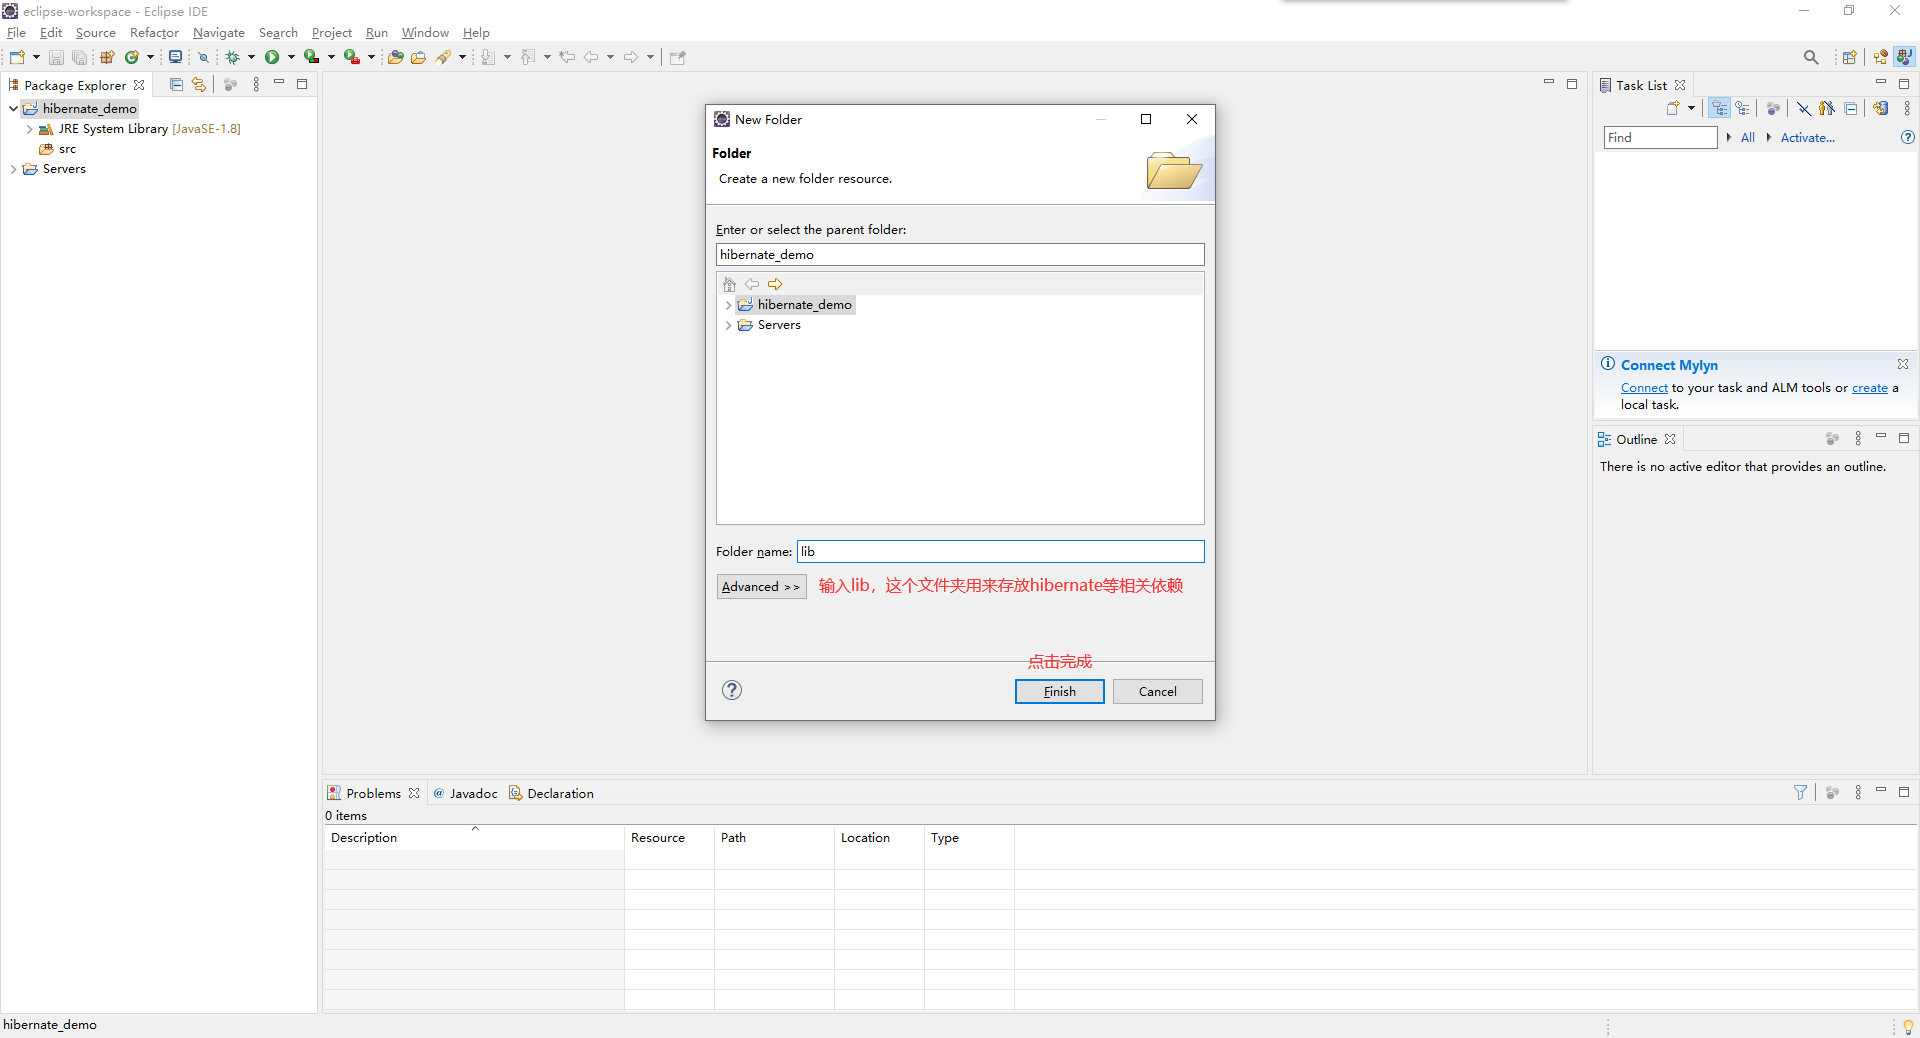The height and width of the screenshot is (1038, 1920).
Task: Synchronize tasks in Task List toolbar
Action: coord(1881,108)
